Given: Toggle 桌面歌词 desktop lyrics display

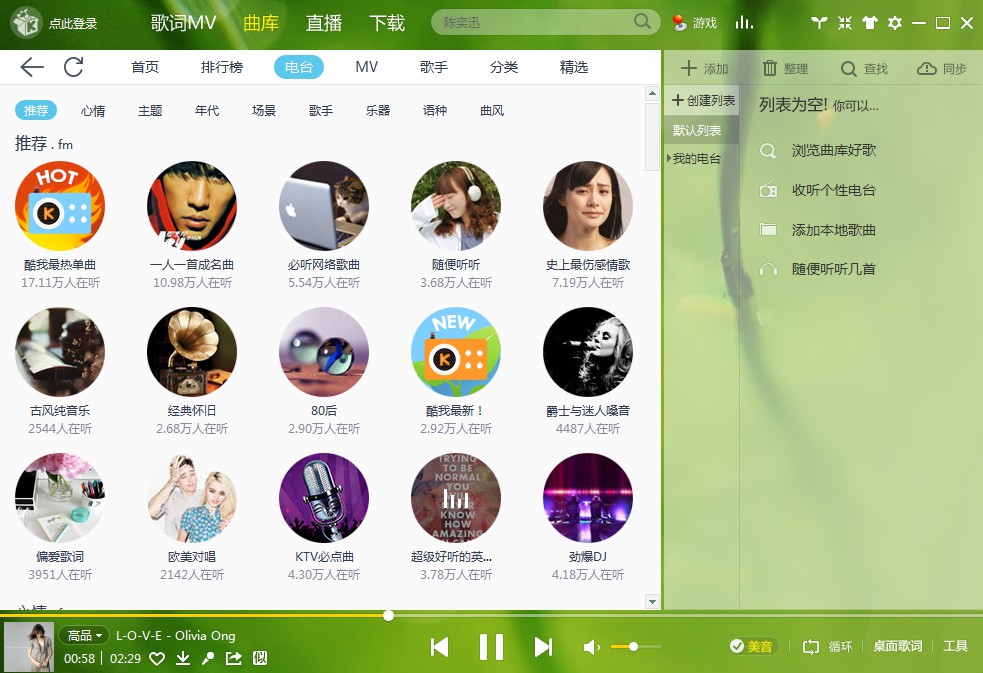Looking at the screenshot, I should [x=897, y=646].
